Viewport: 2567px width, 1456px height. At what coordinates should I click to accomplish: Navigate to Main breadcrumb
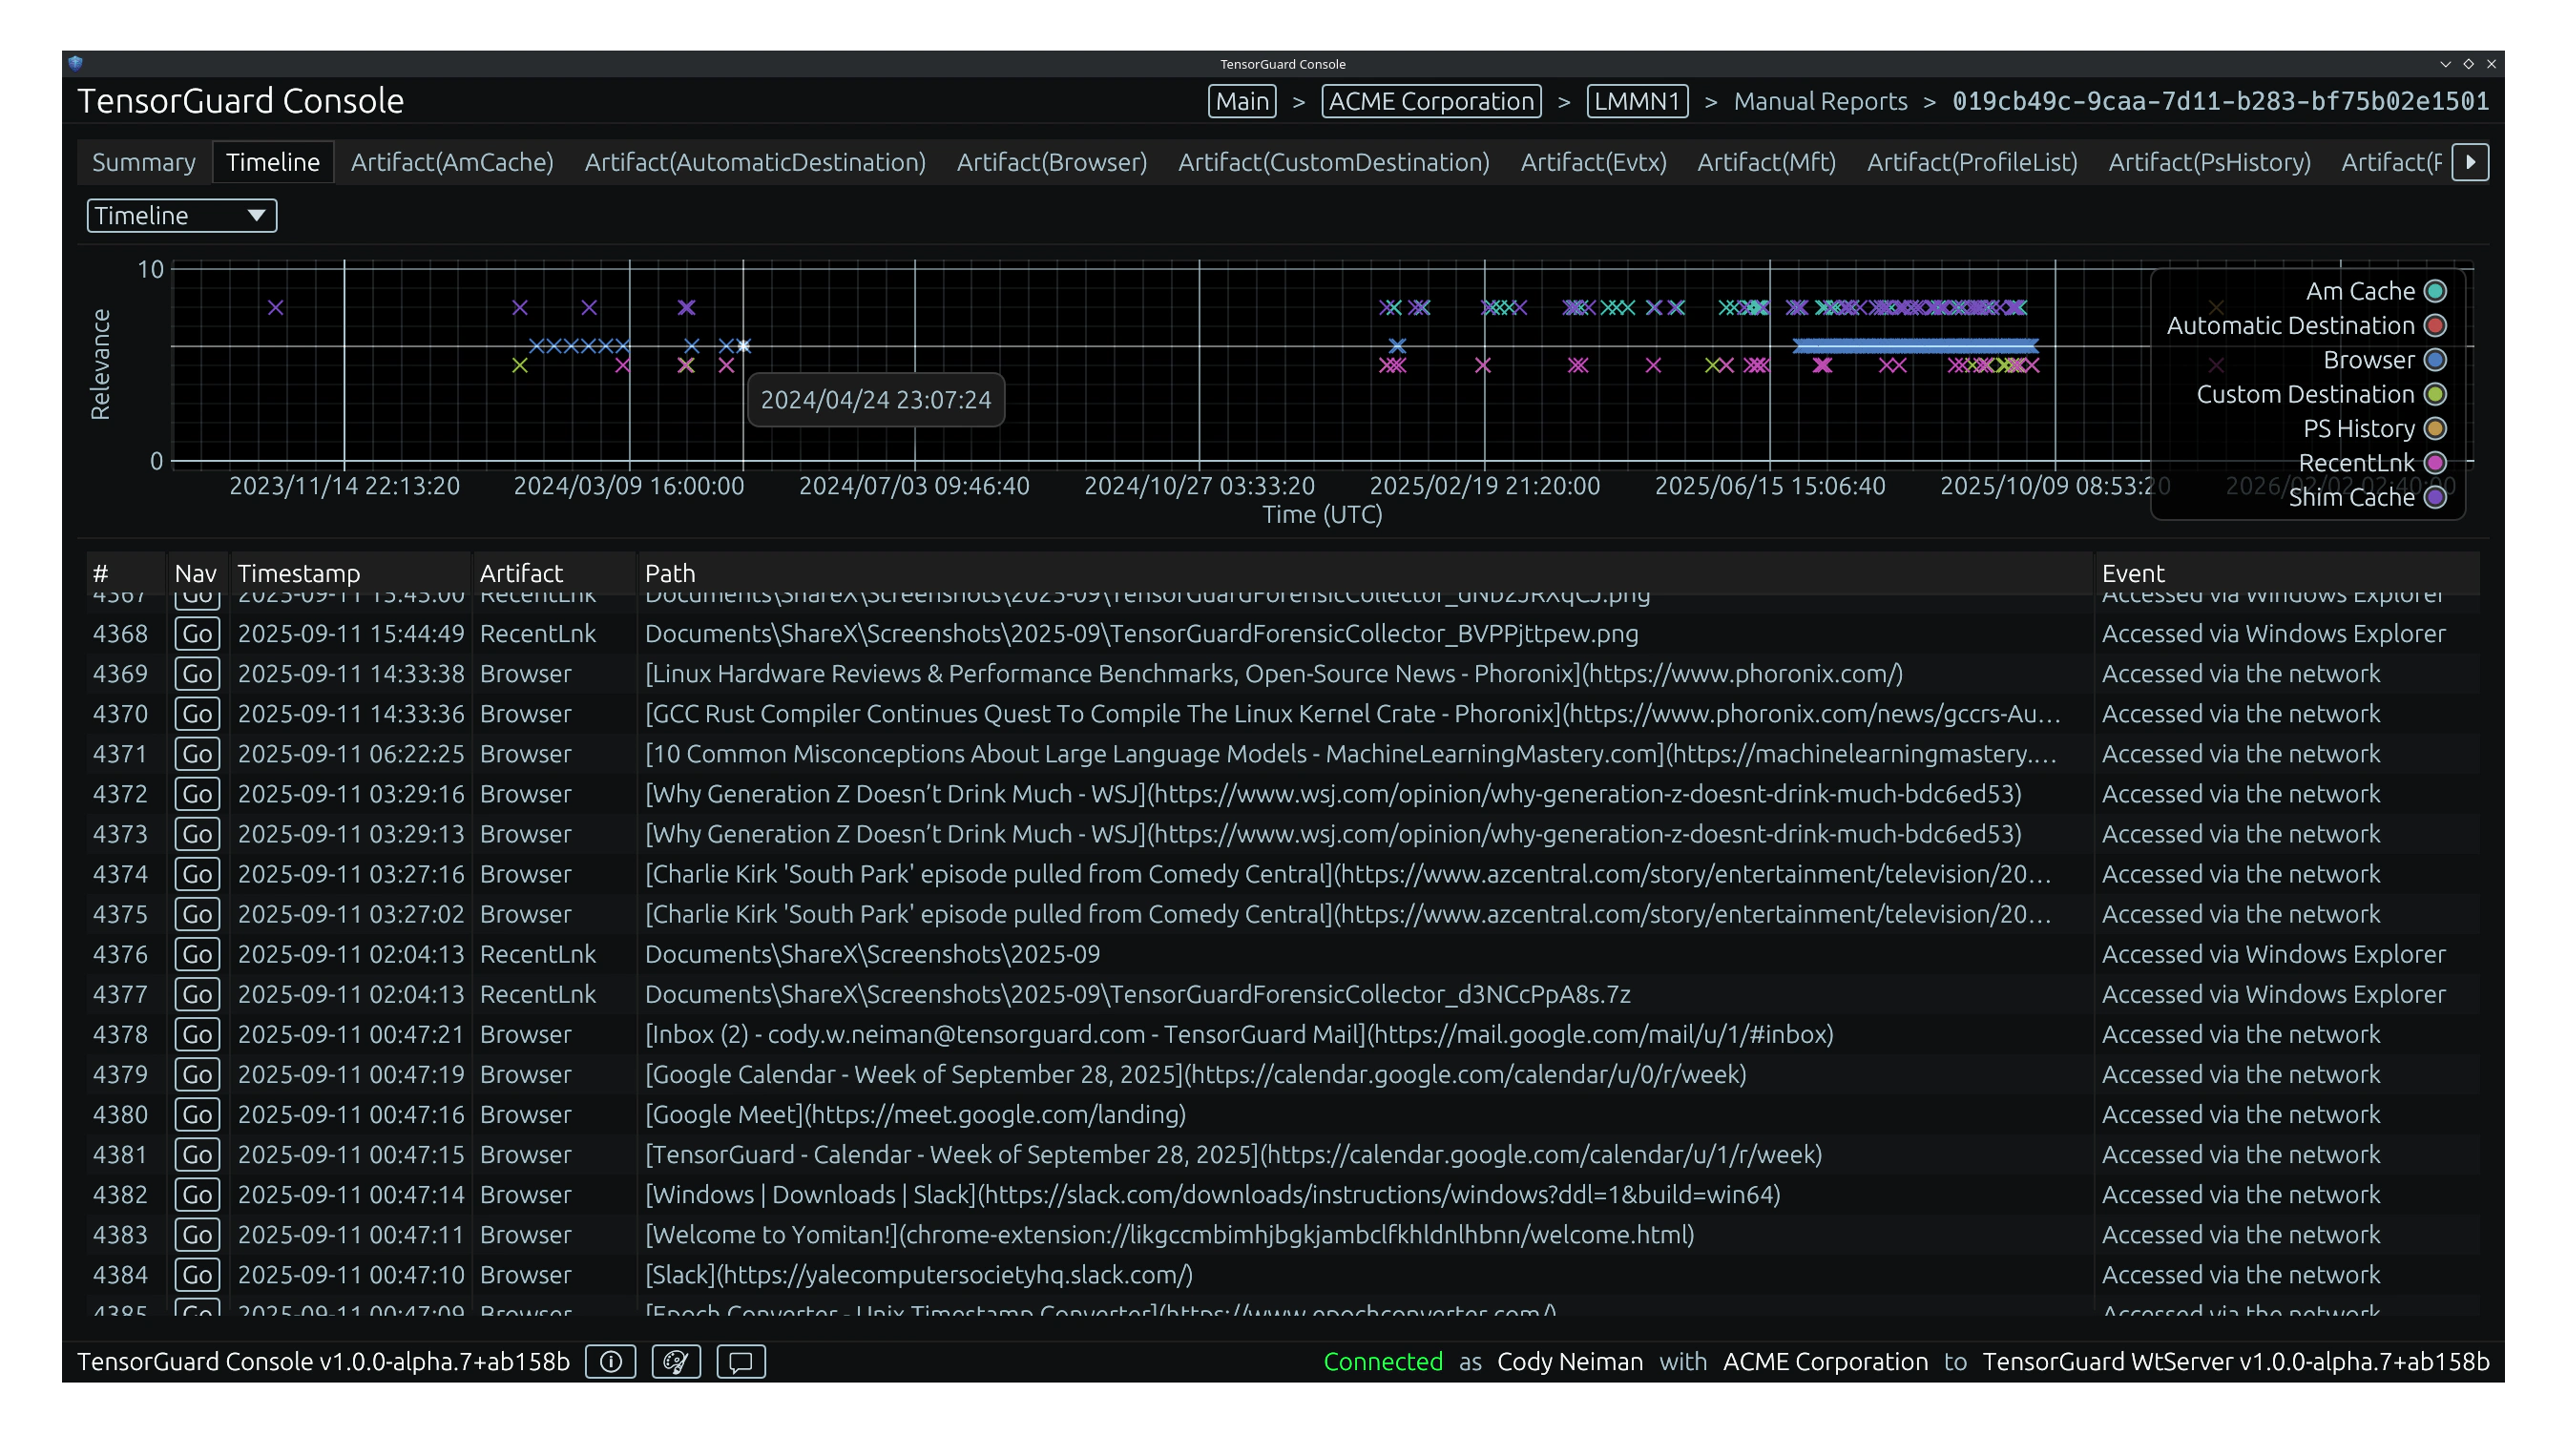click(x=1241, y=101)
